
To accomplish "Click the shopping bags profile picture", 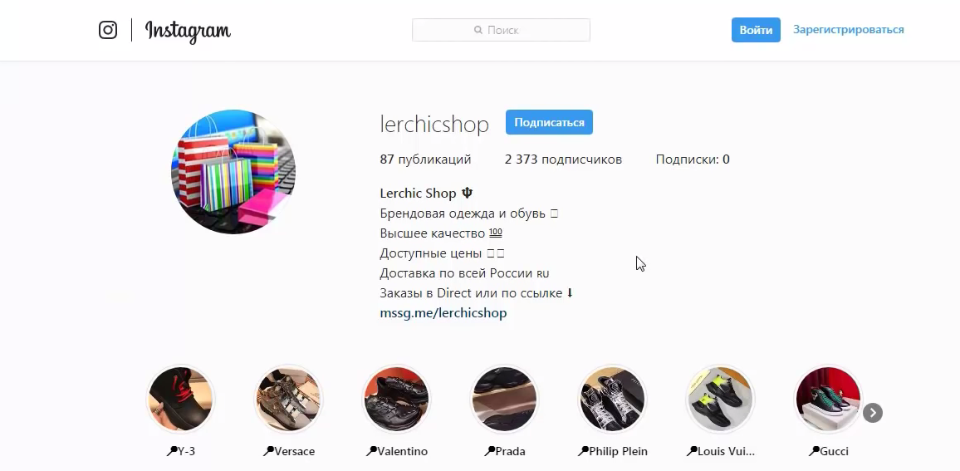I will click(233, 171).
